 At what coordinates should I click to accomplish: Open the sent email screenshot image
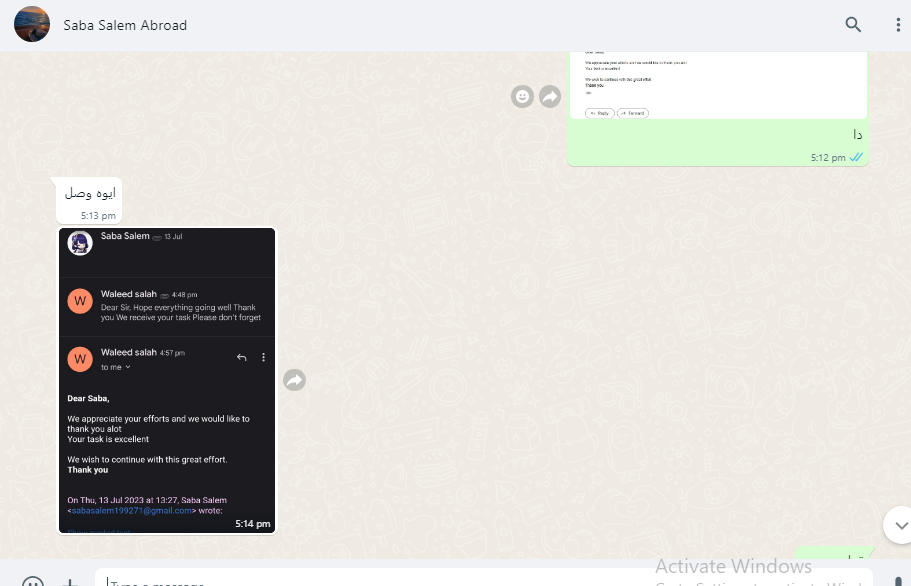pos(718,85)
